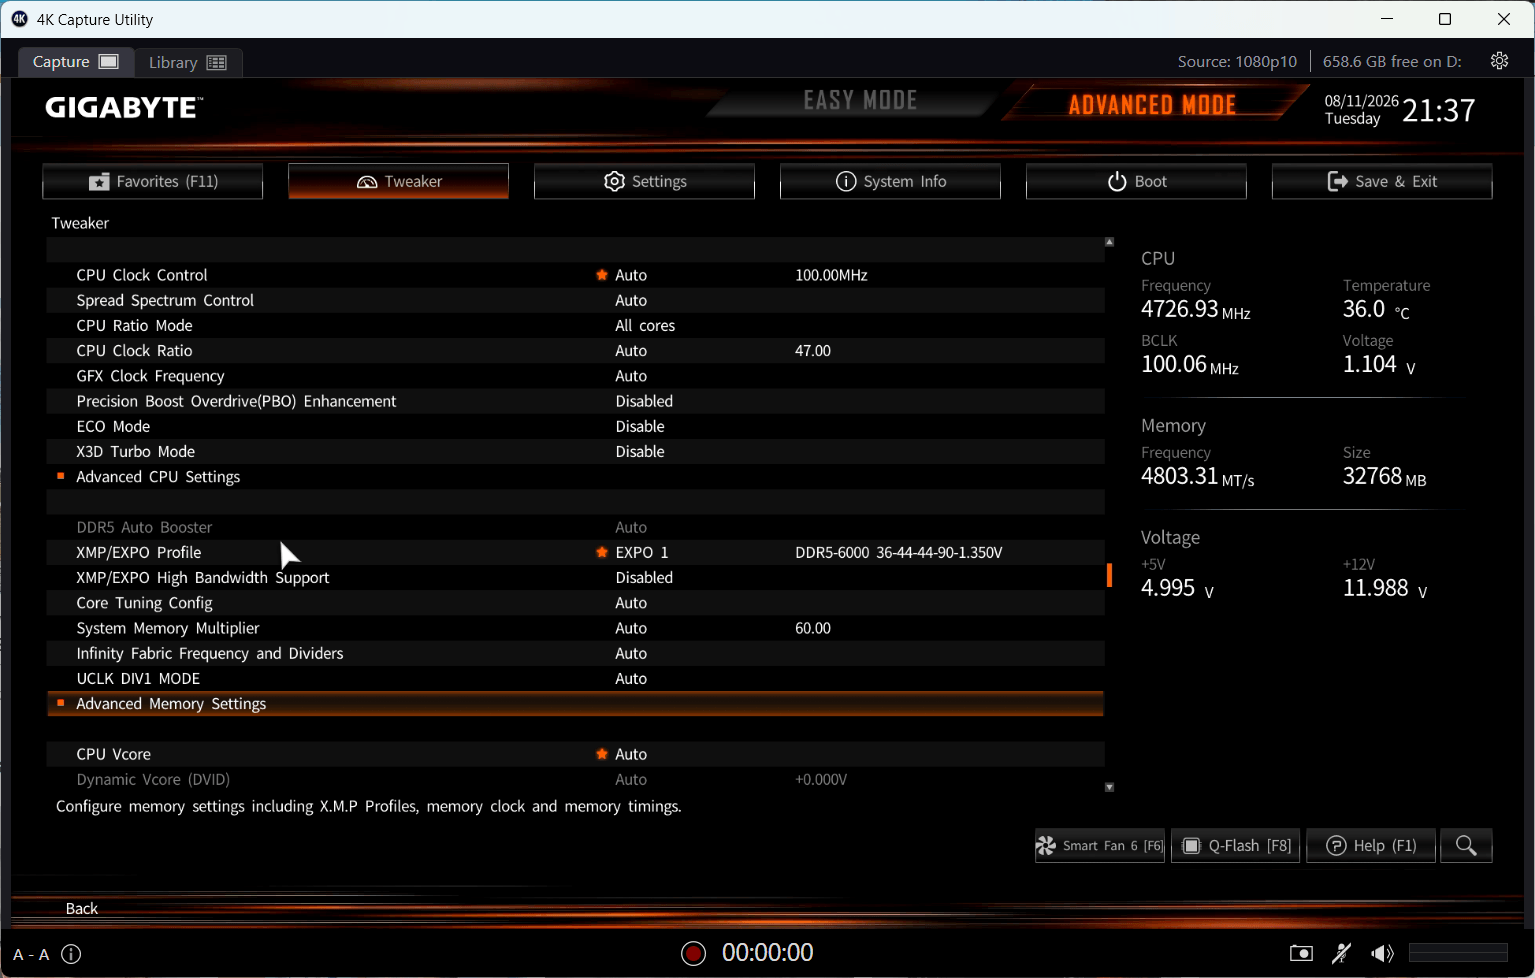Select the Tweaker tab
The image size is (1535, 978).
399,181
